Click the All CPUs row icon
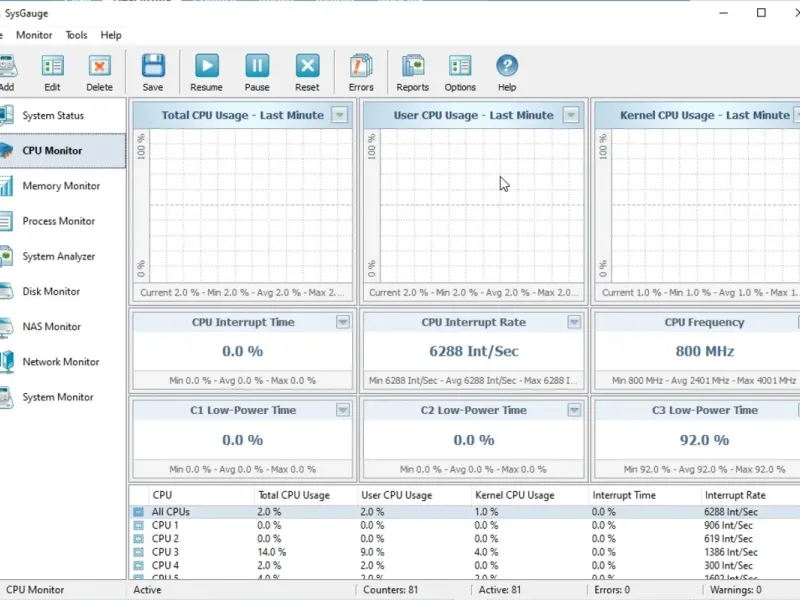800x600 pixels. click(x=139, y=512)
